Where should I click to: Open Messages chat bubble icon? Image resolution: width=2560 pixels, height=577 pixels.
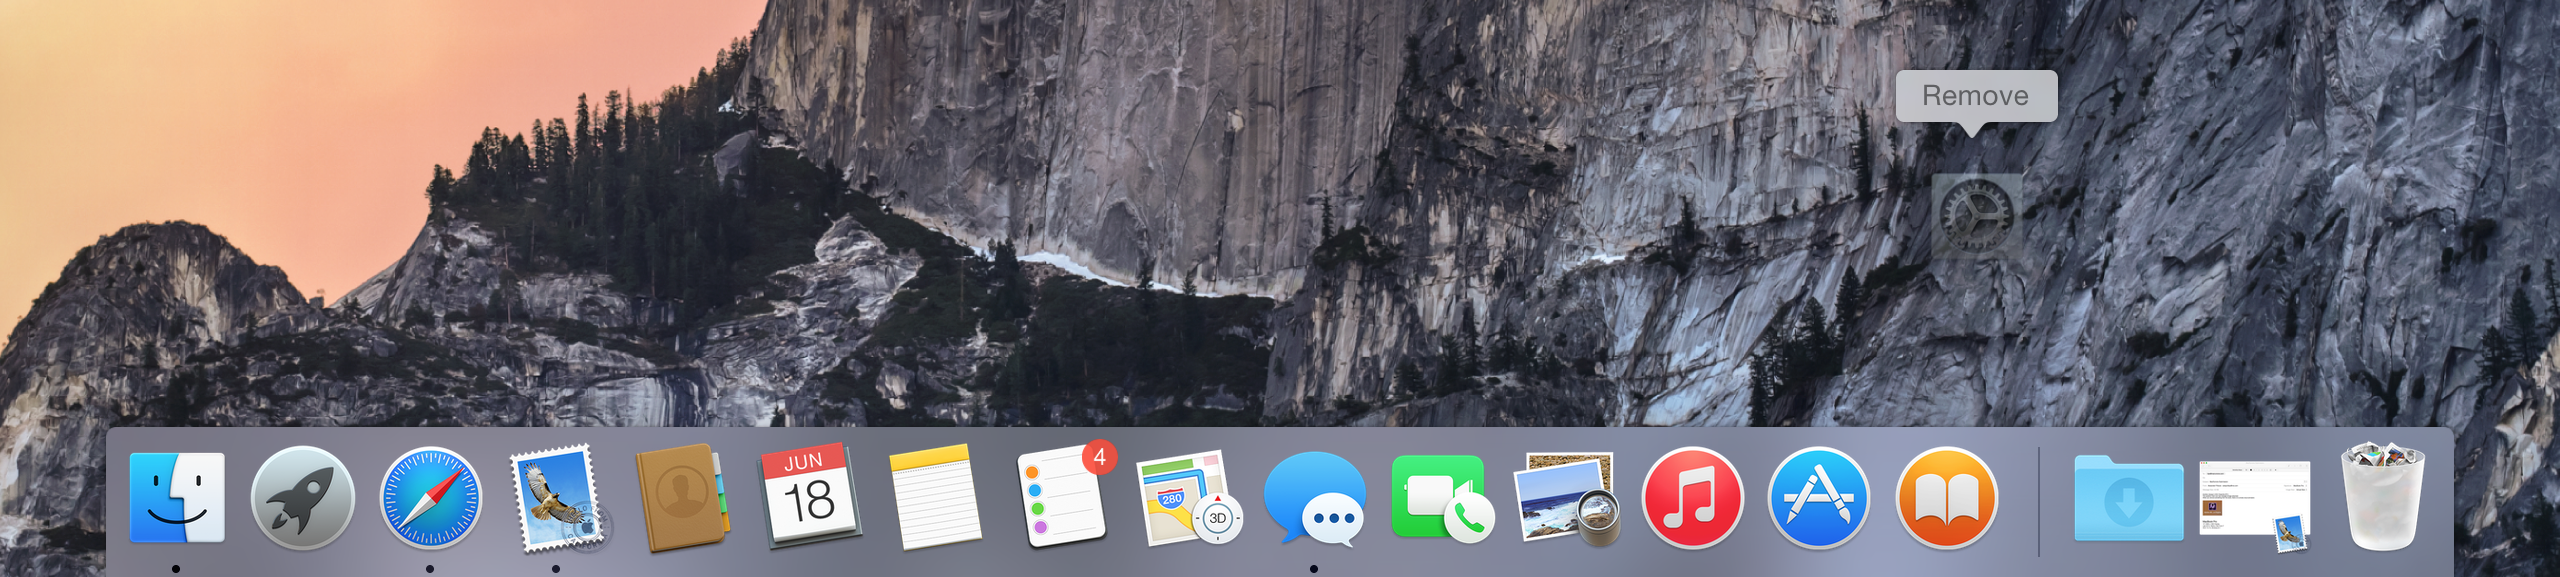click(x=1315, y=498)
